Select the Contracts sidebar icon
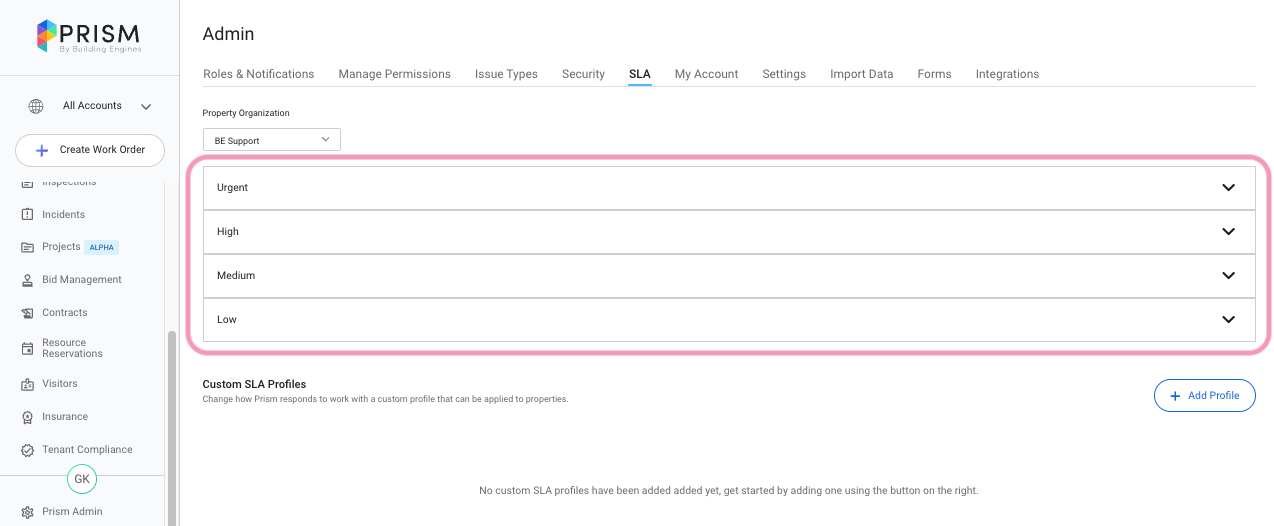1274x526 pixels. tap(28, 313)
